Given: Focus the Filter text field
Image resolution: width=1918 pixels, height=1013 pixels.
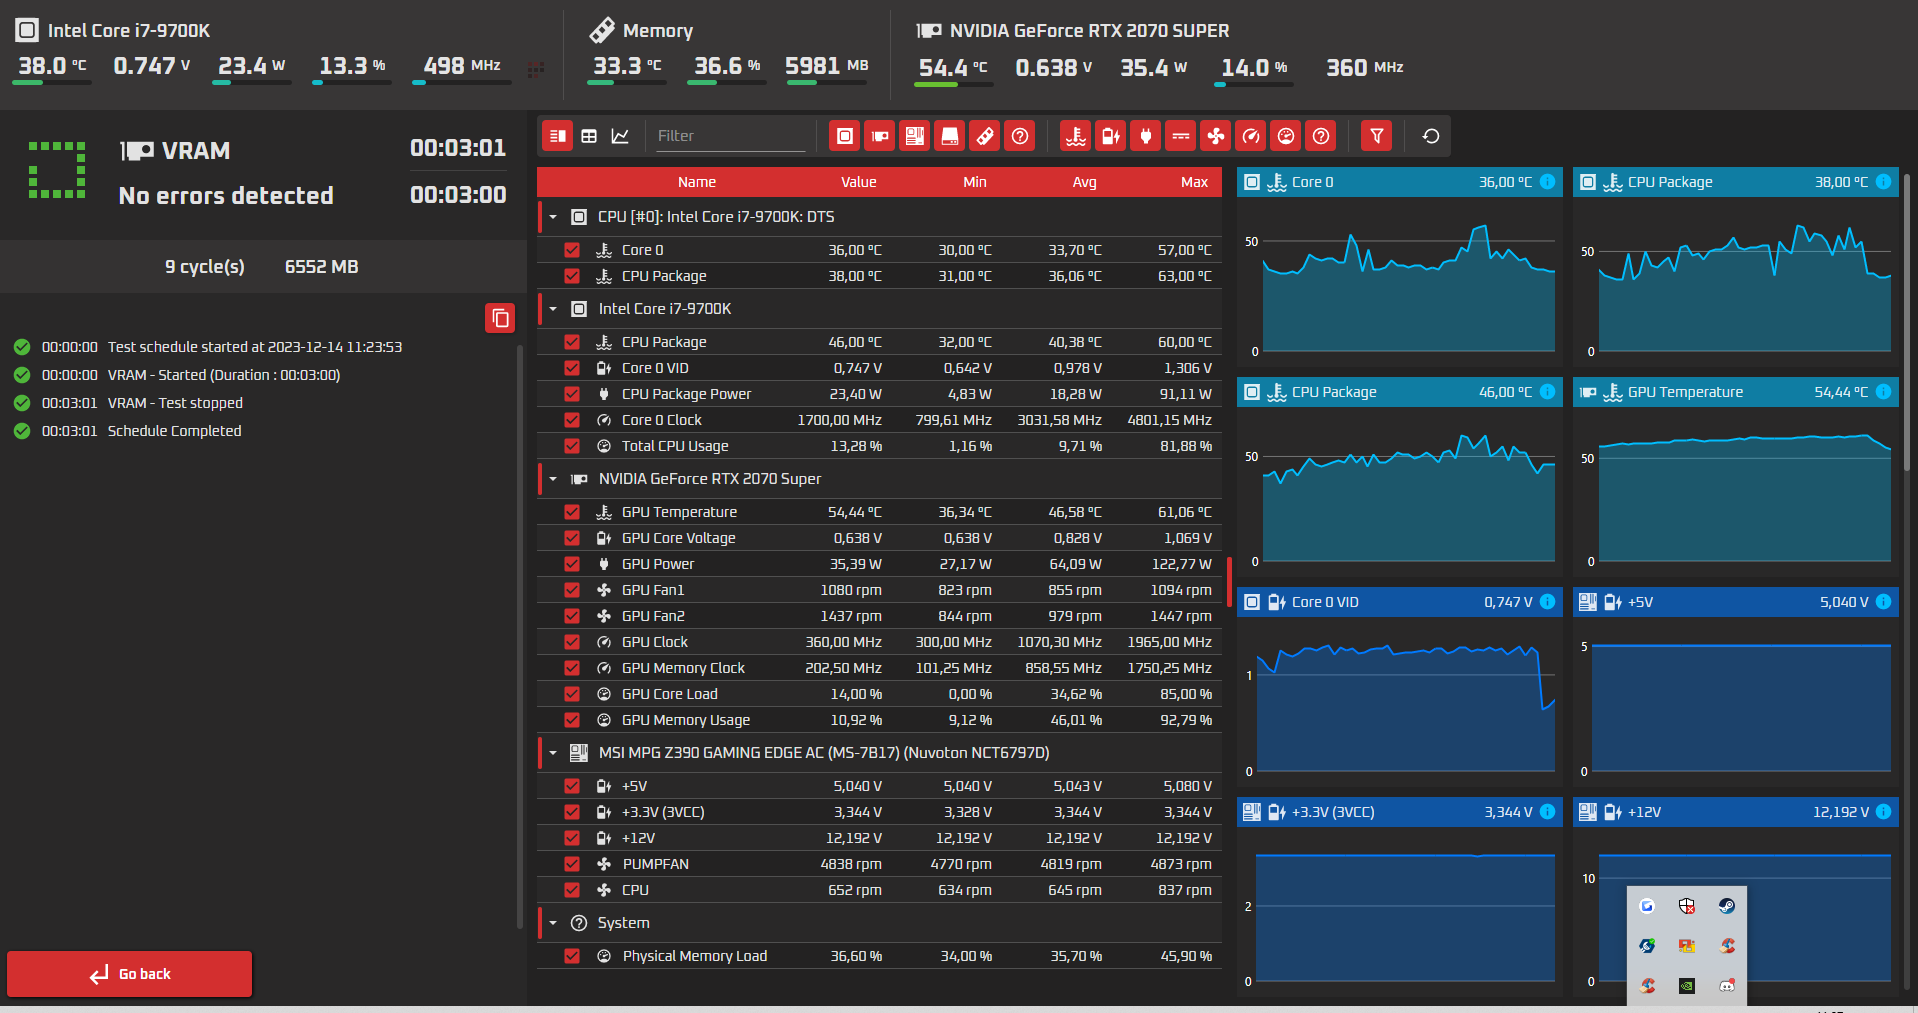Looking at the screenshot, I should tap(731, 136).
